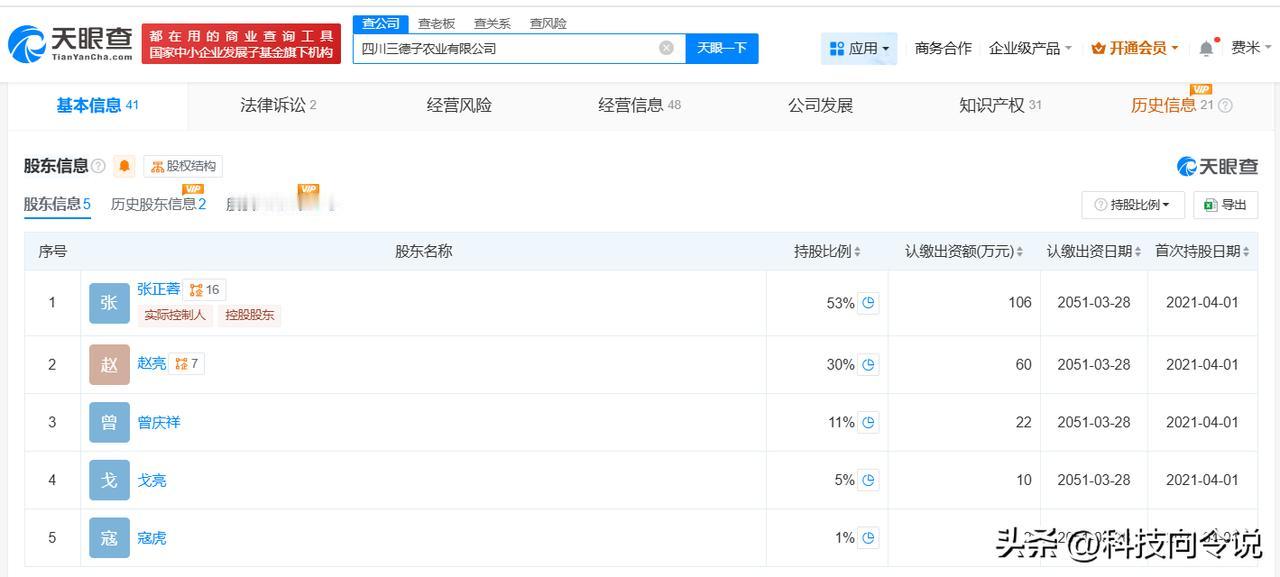The height and width of the screenshot is (577, 1280).
Task: Open the 开通会员 membership menu
Action: click(x=1135, y=48)
